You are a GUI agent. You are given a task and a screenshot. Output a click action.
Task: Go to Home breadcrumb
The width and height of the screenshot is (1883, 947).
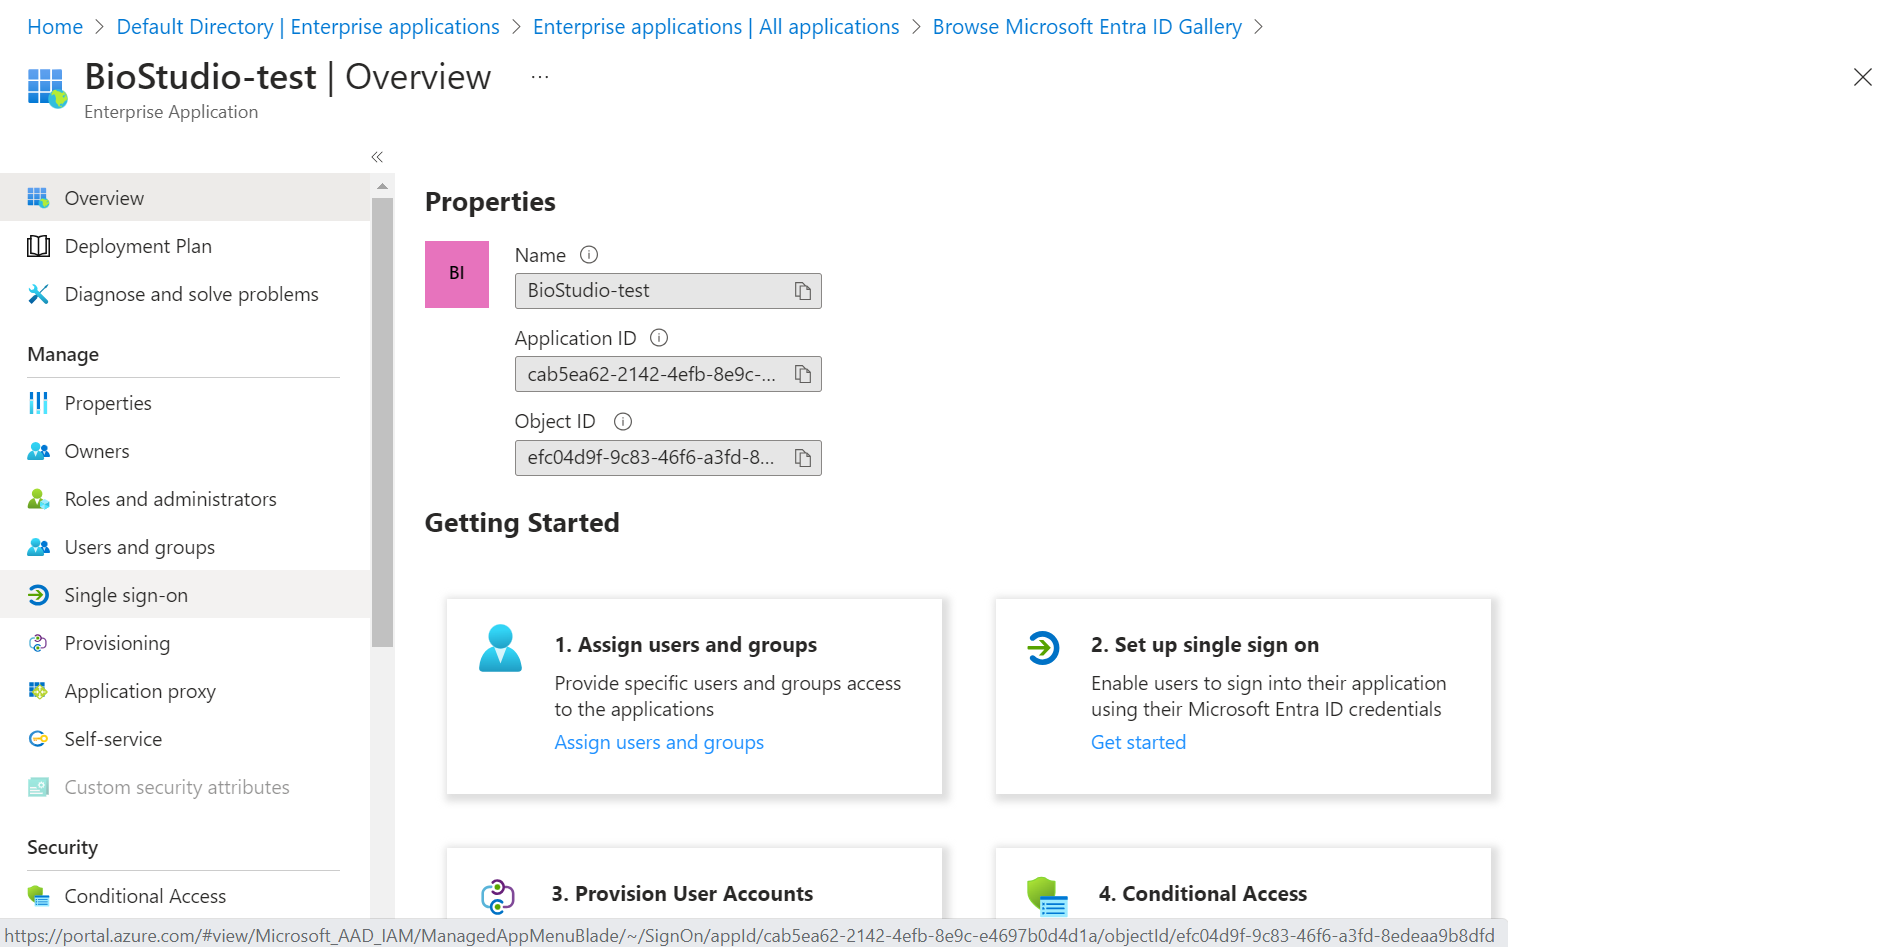click(x=55, y=27)
